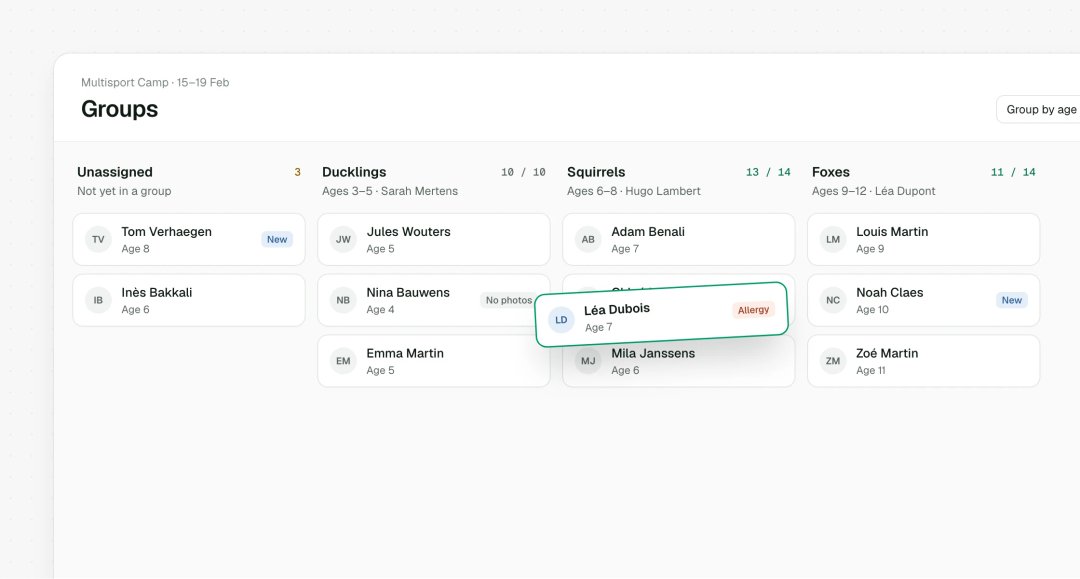Image resolution: width=1080 pixels, height=579 pixels.
Task: Select the Mila Janssens card
Action: (x=678, y=362)
